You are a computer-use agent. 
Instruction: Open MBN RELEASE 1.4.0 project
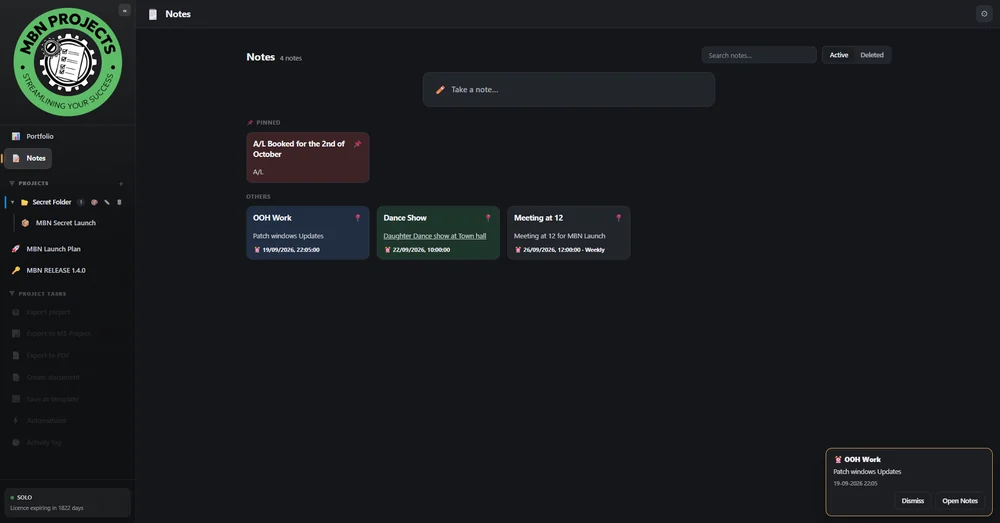tap(55, 270)
